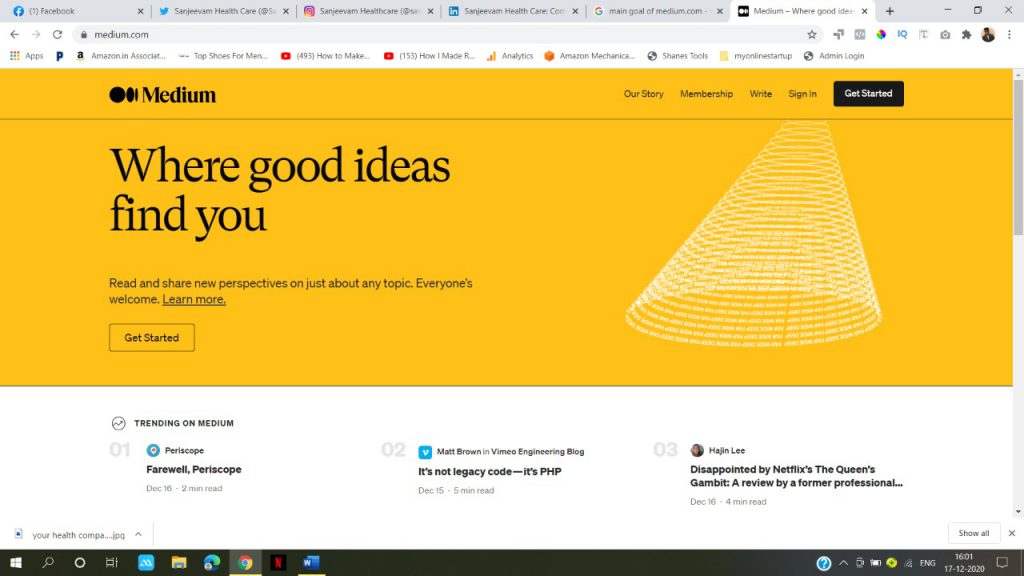The height and width of the screenshot is (576, 1024).
Task: Open the Chrome profile avatar
Action: (988, 35)
